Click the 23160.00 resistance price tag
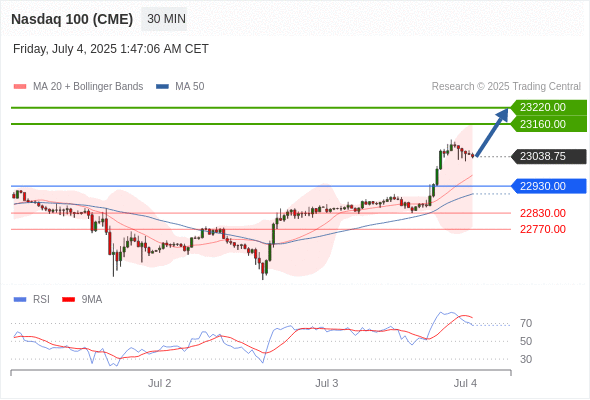The height and width of the screenshot is (400, 590). (549, 124)
